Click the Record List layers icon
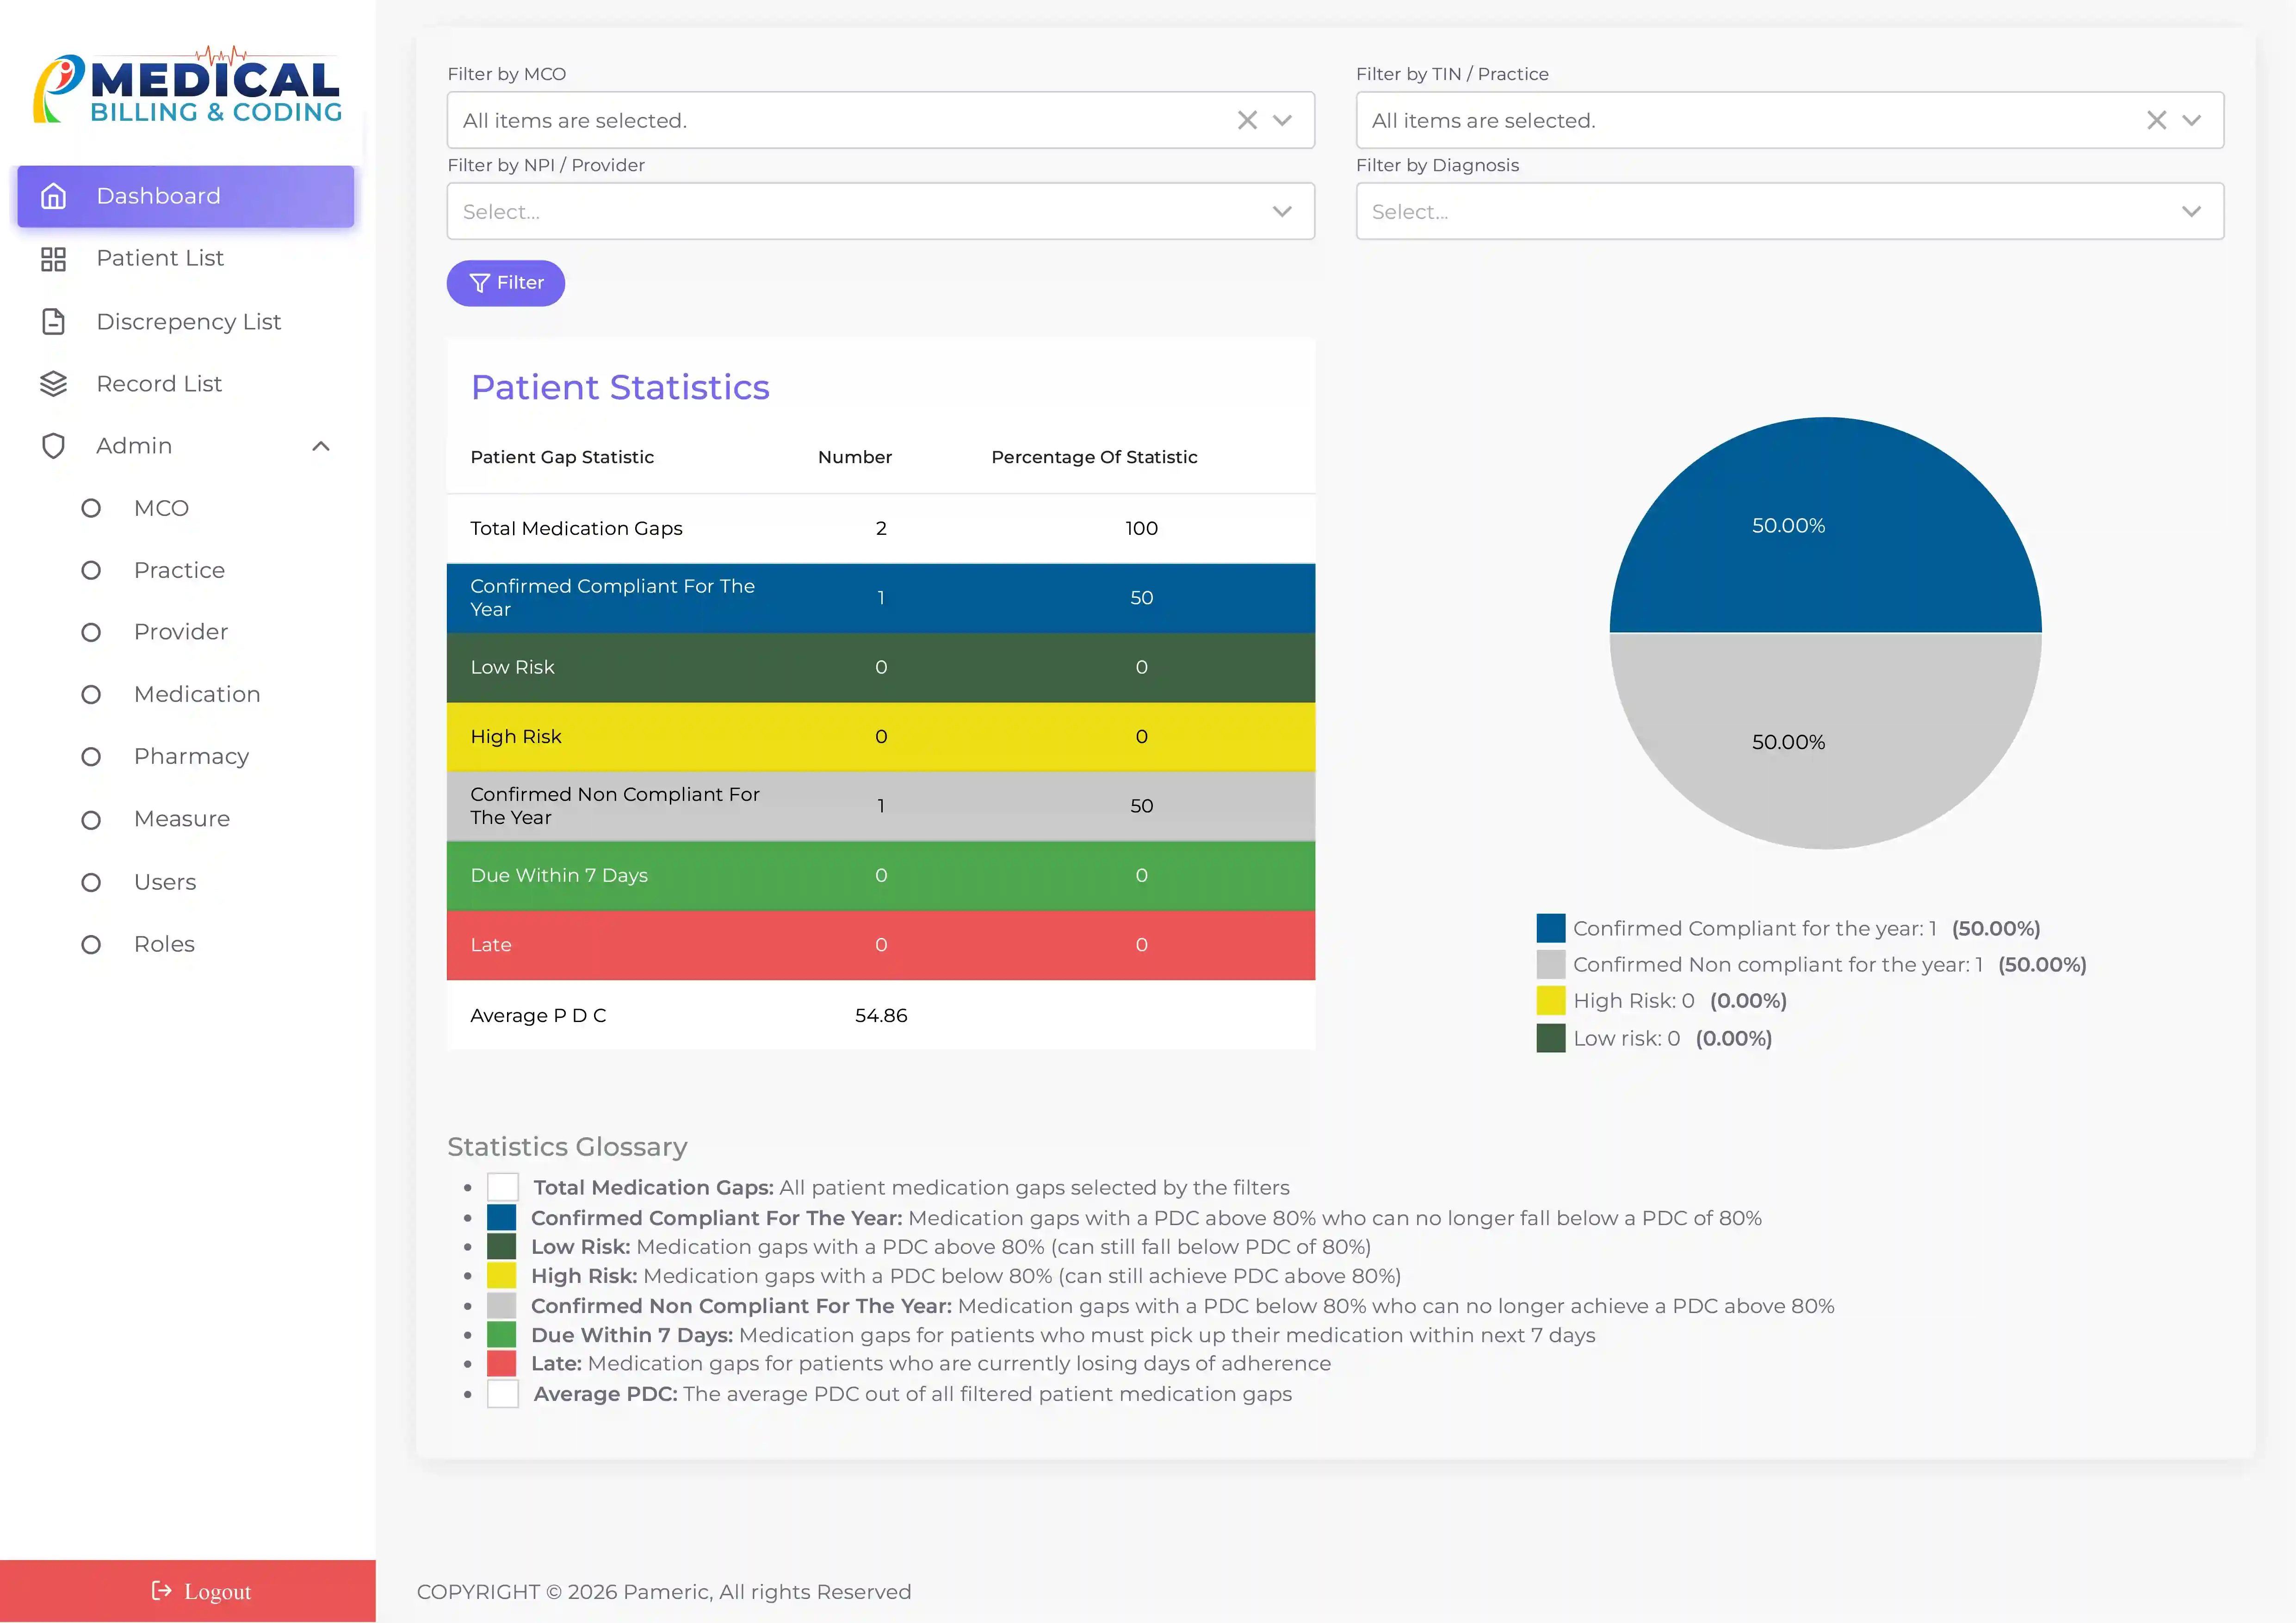The image size is (2296, 1623). coord(53,383)
